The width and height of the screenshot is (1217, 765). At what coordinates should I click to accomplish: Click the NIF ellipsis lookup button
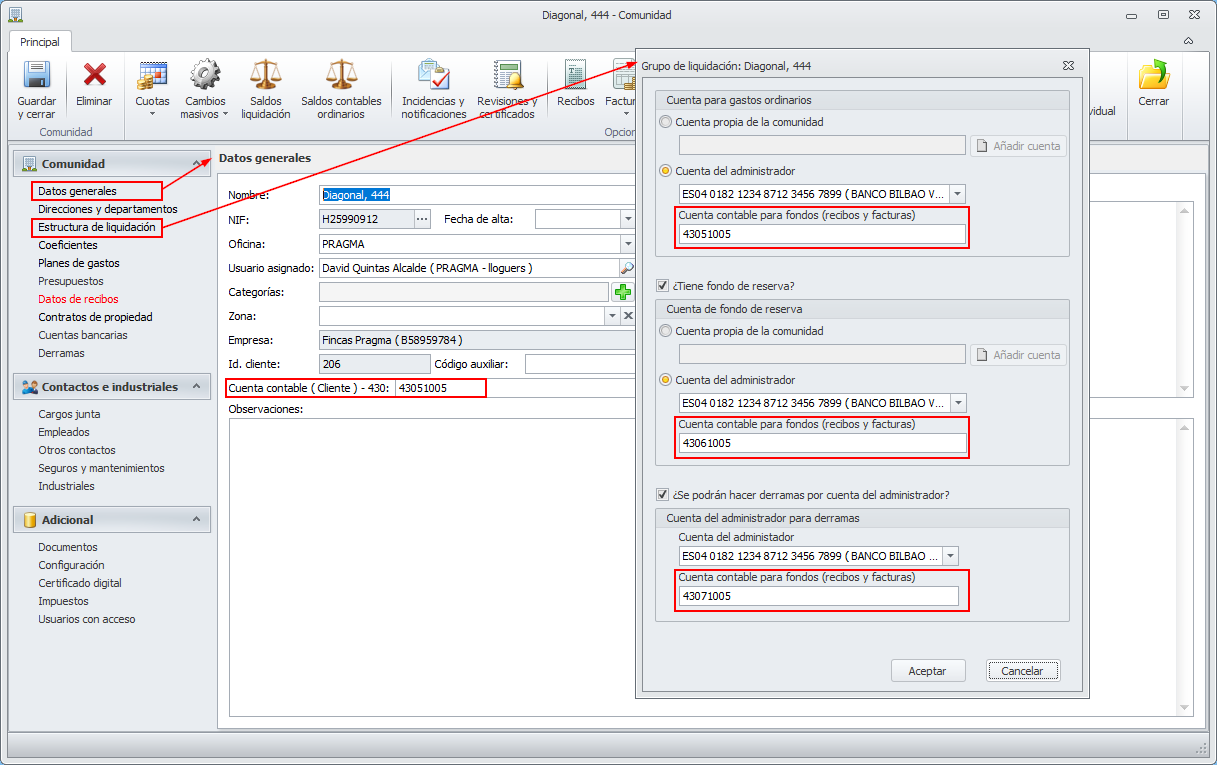click(x=422, y=218)
